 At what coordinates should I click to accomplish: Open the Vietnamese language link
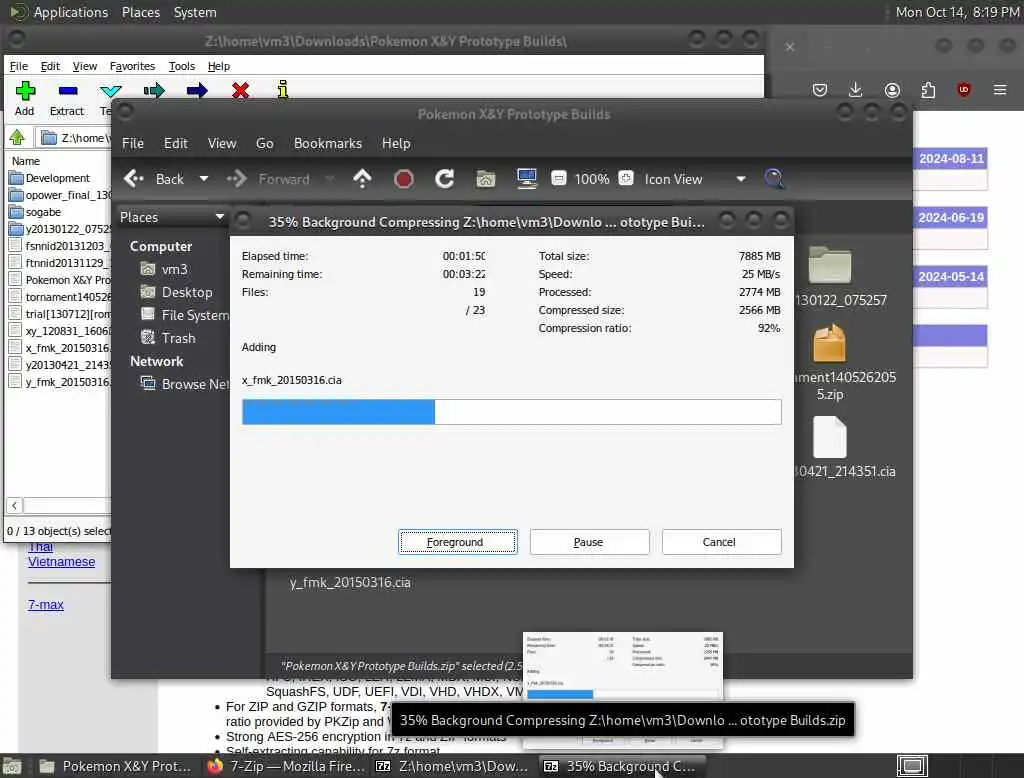(61, 562)
